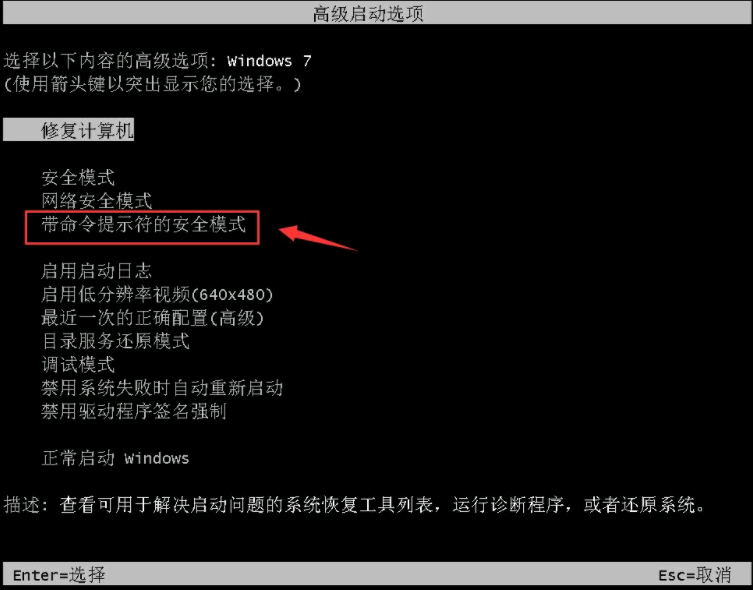
Task: Click the Enter=选择 hint in bottom bar
Action: [x=59, y=575]
